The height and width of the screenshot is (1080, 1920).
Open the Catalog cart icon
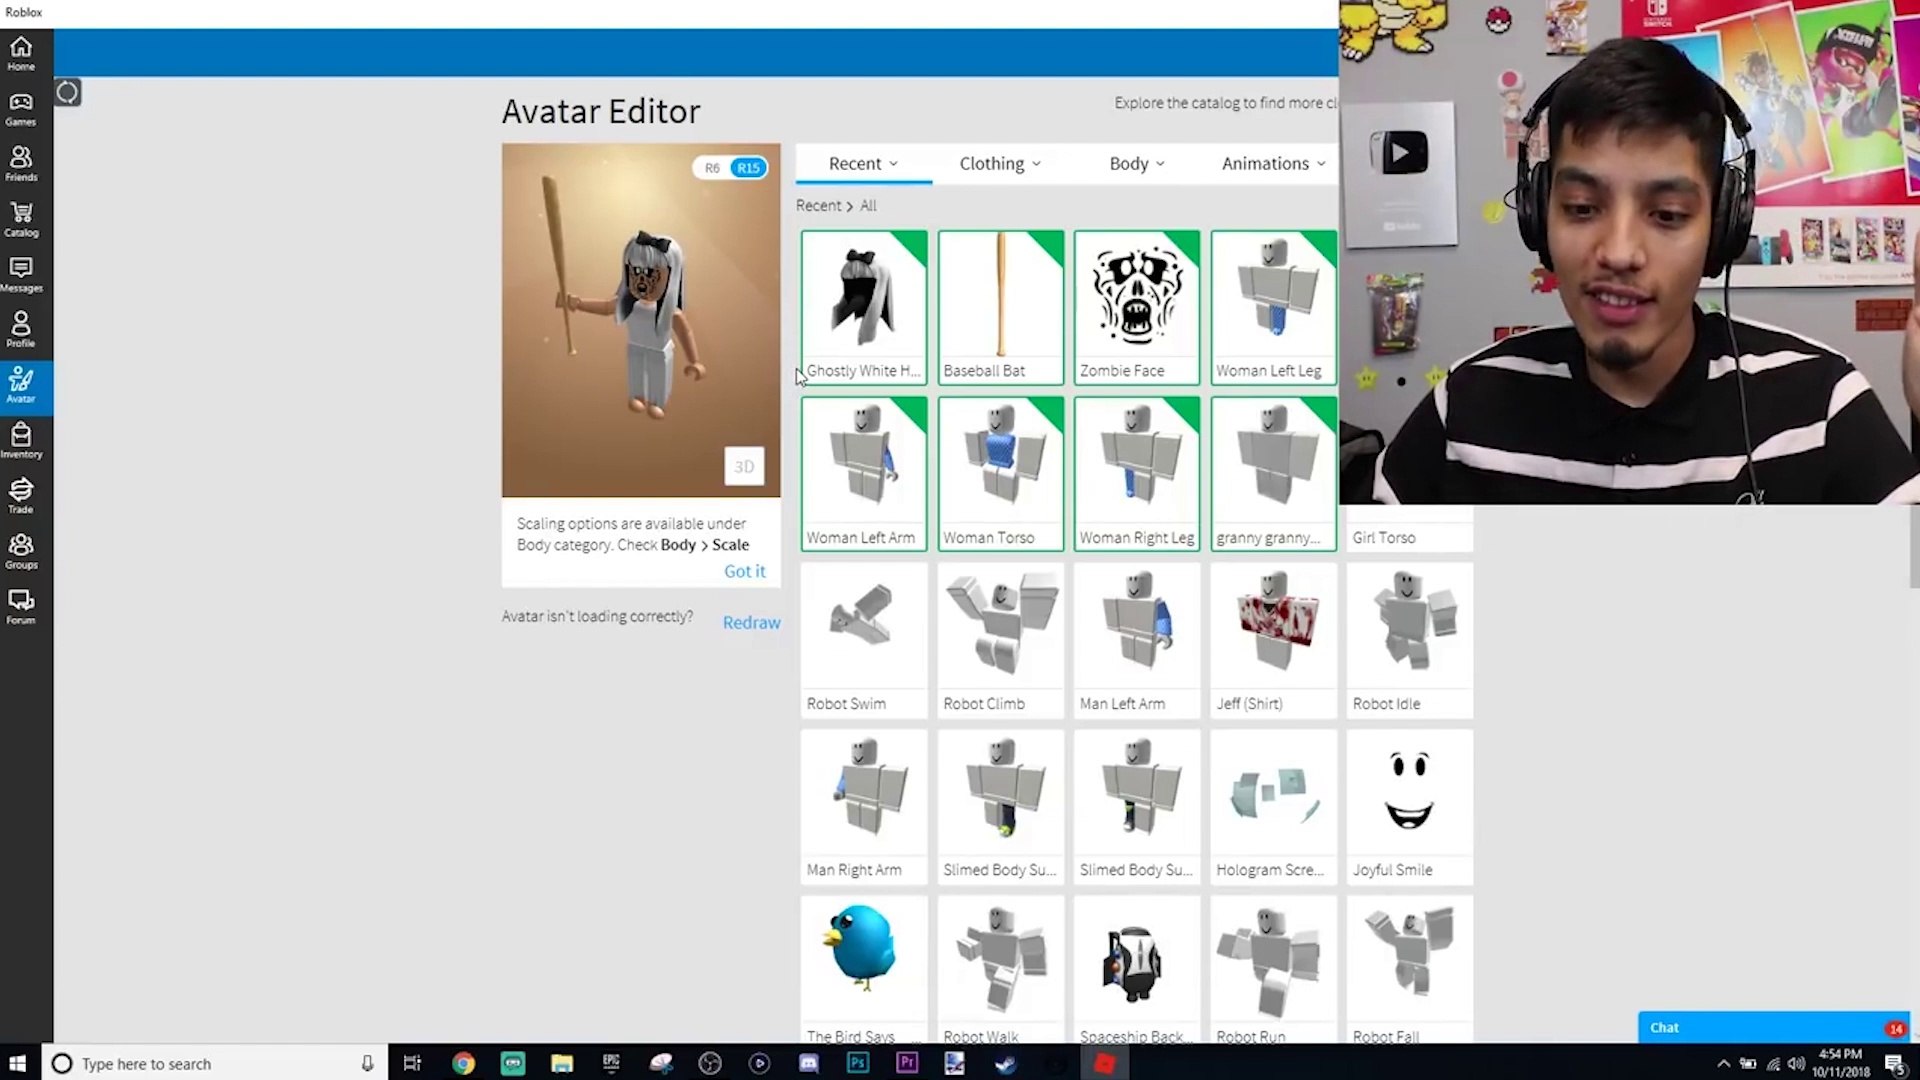pos(21,219)
